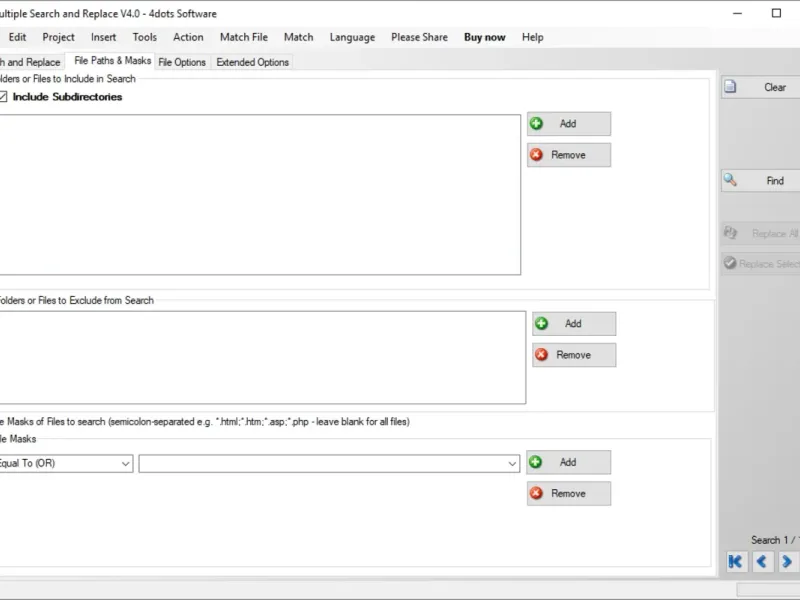The image size is (800, 600).
Task: Open the Project menu
Action: (x=59, y=37)
